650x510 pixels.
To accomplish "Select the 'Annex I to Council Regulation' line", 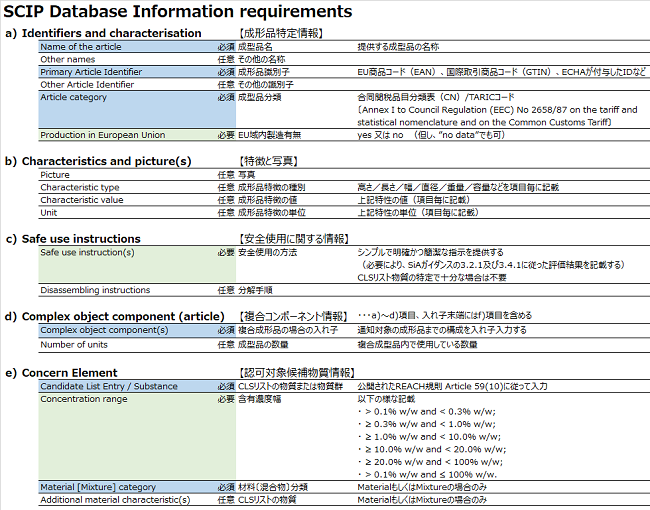I will coord(497,110).
